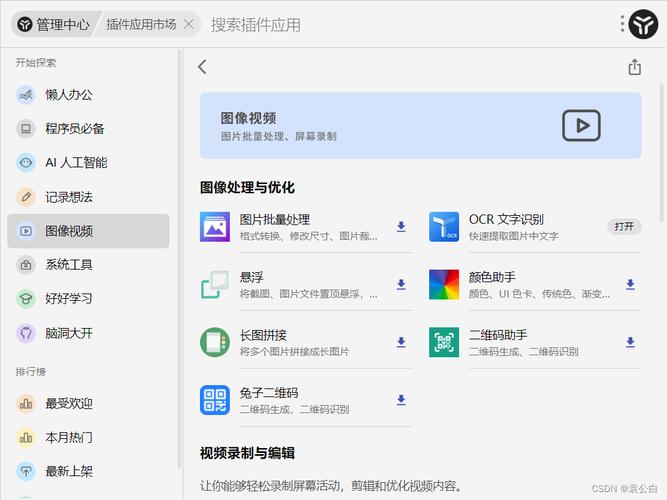Open the 懒人办公 category

tap(88, 94)
